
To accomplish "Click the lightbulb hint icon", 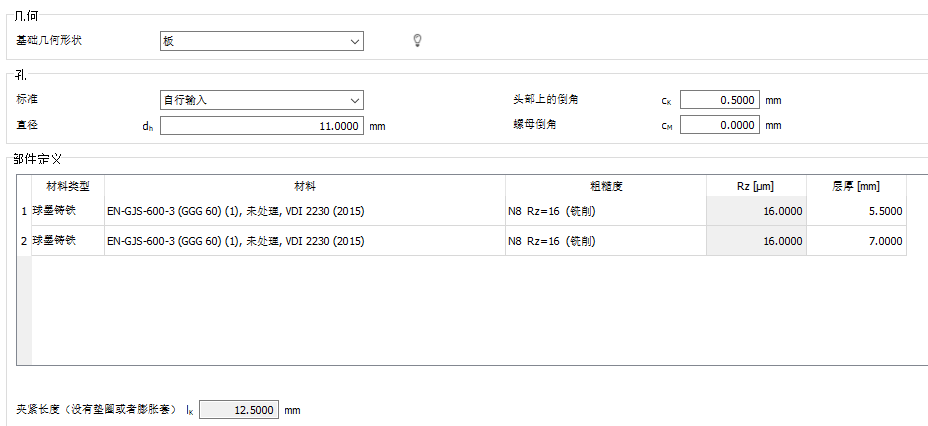I will (x=419, y=41).
